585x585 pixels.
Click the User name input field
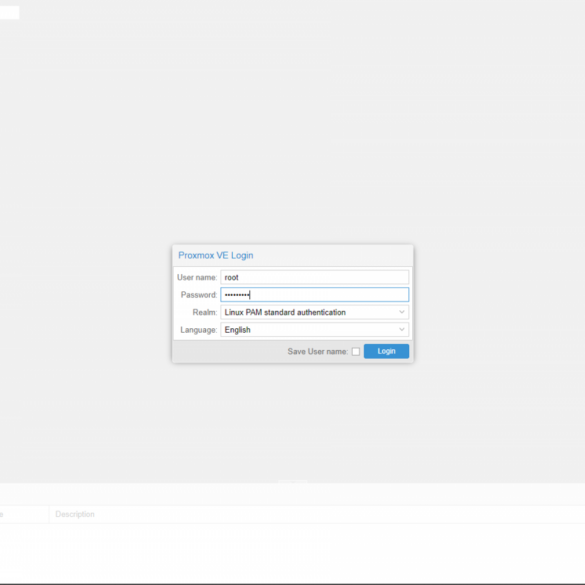315,277
